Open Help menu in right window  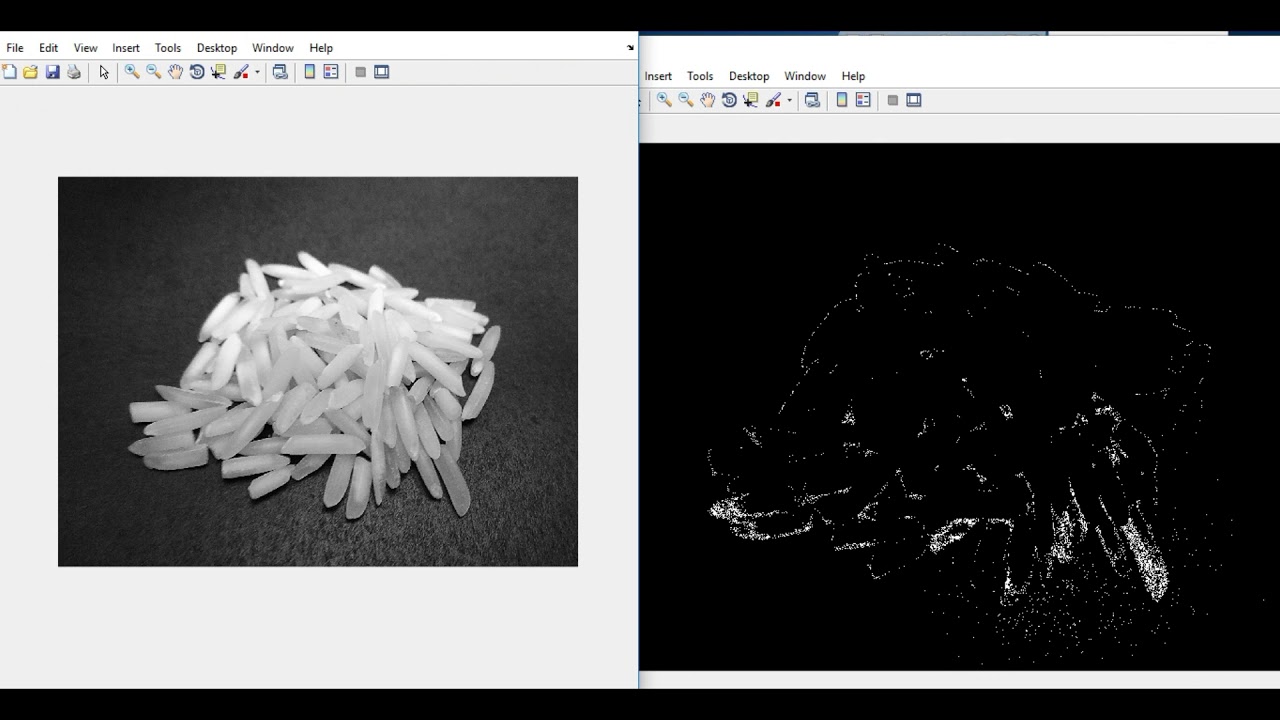pos(853,76)
